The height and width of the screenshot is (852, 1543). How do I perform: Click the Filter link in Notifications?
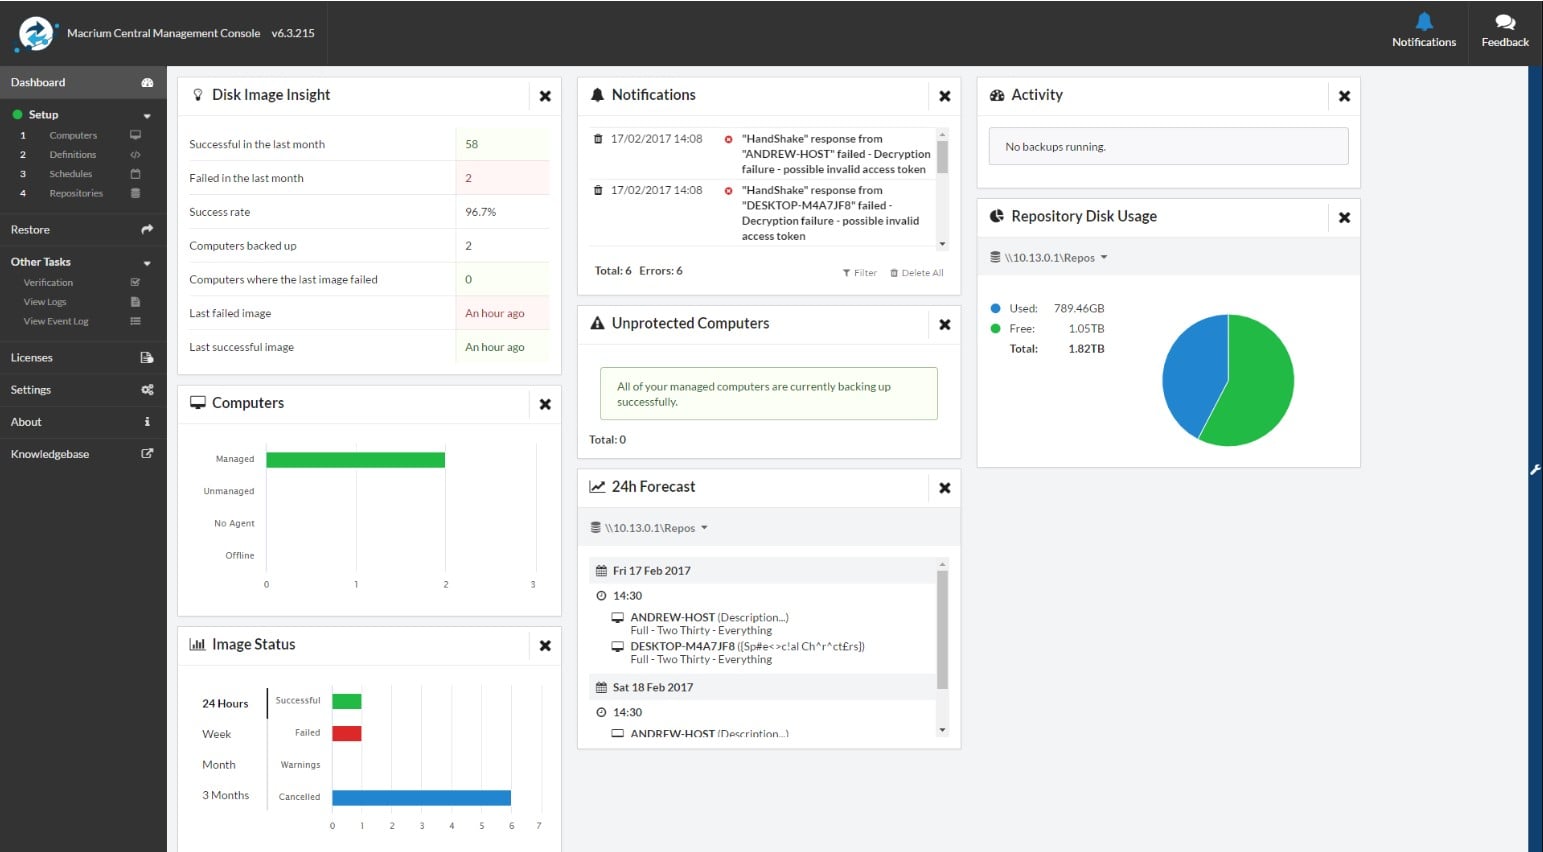click(860, 273)
